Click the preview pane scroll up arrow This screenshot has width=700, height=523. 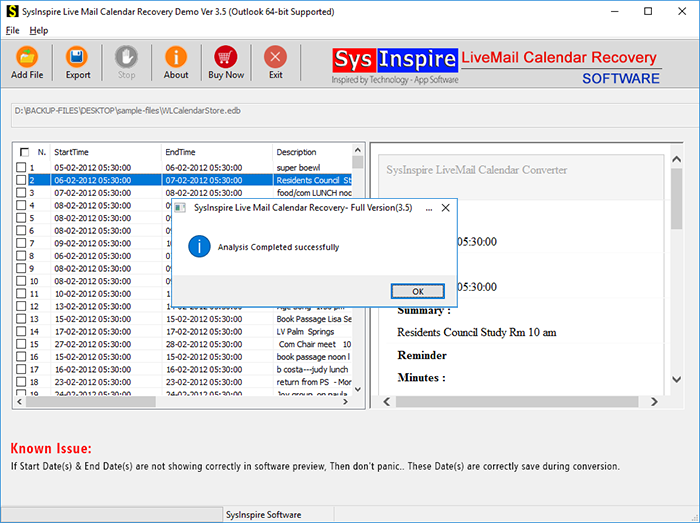tap(676, 159)
